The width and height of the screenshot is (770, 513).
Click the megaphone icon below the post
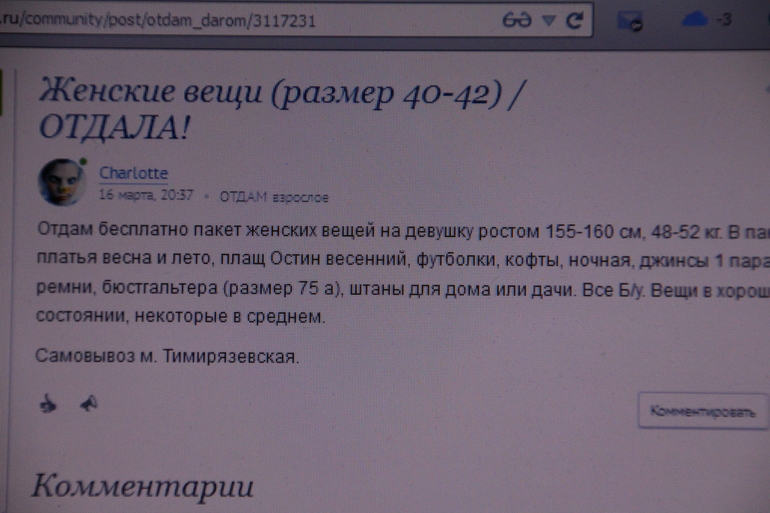88,404
